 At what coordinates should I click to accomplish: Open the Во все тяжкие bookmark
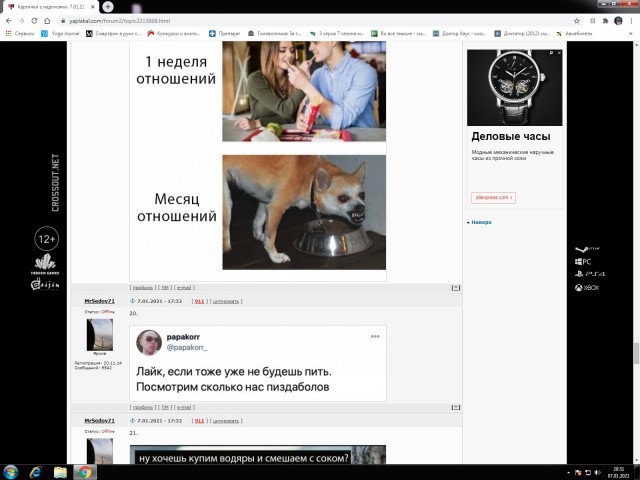click(x=398, y=33)
